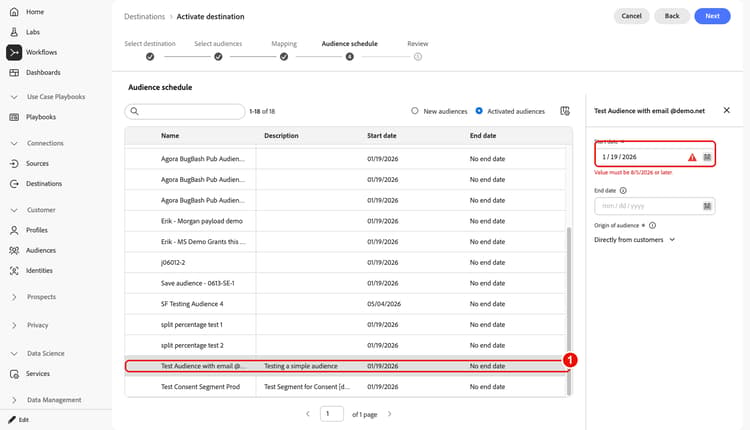Open the Home sidebar icon
The height and width of the screenshot is (430, 750).
coord(14,11)
